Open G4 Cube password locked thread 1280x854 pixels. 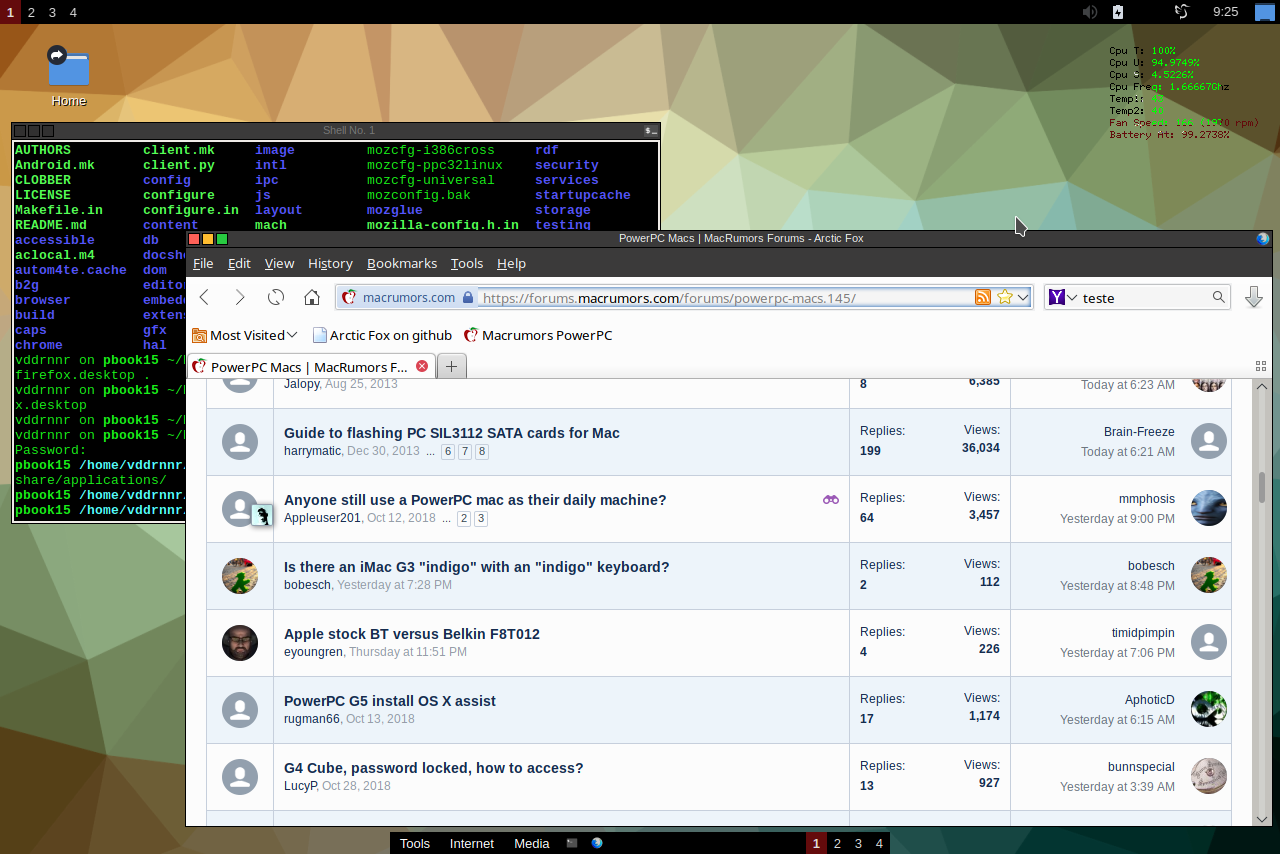[x=434, y=768]
